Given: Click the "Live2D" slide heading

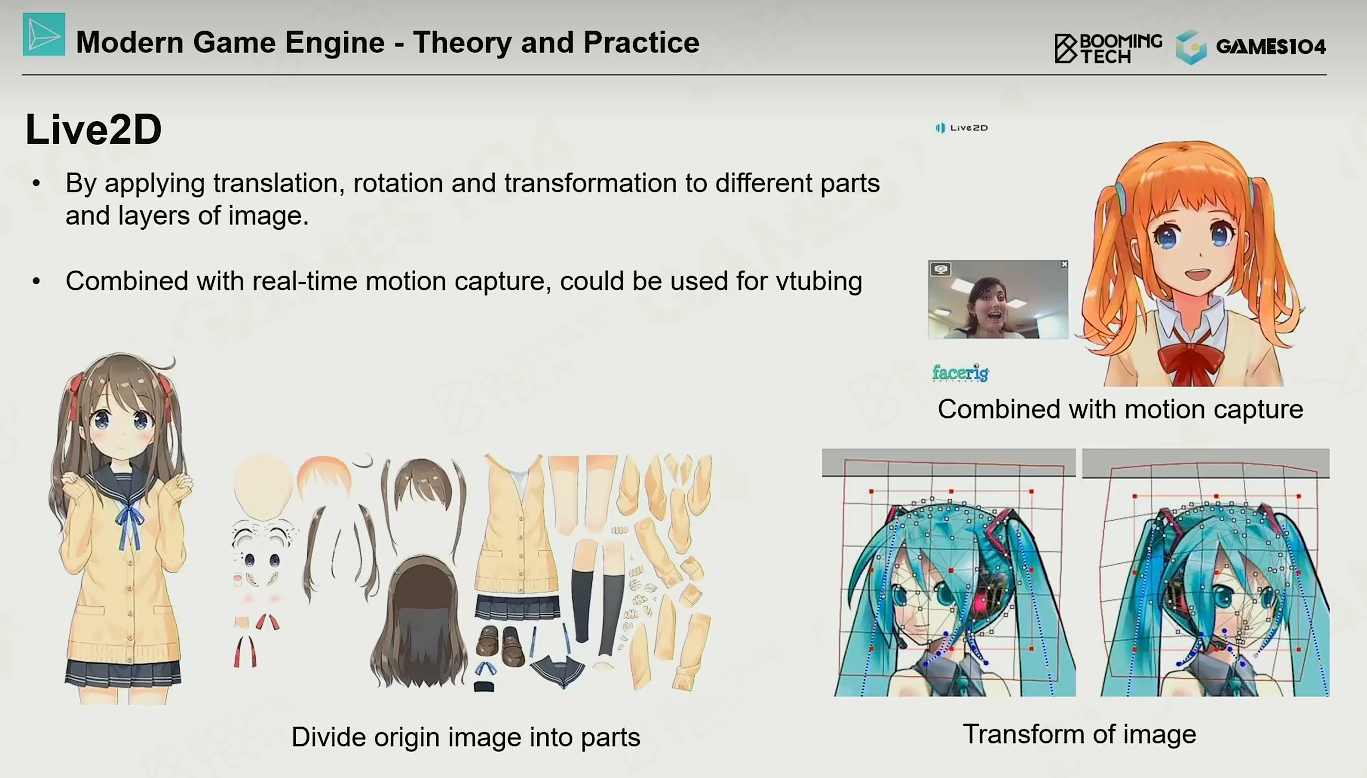Looking at the screenshot, I should tap(94, 131).
